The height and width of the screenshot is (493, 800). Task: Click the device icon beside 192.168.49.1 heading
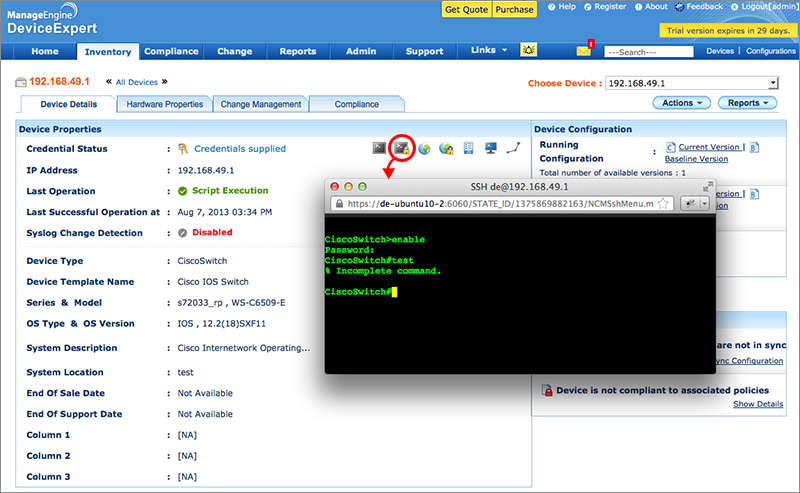[21, 82]
